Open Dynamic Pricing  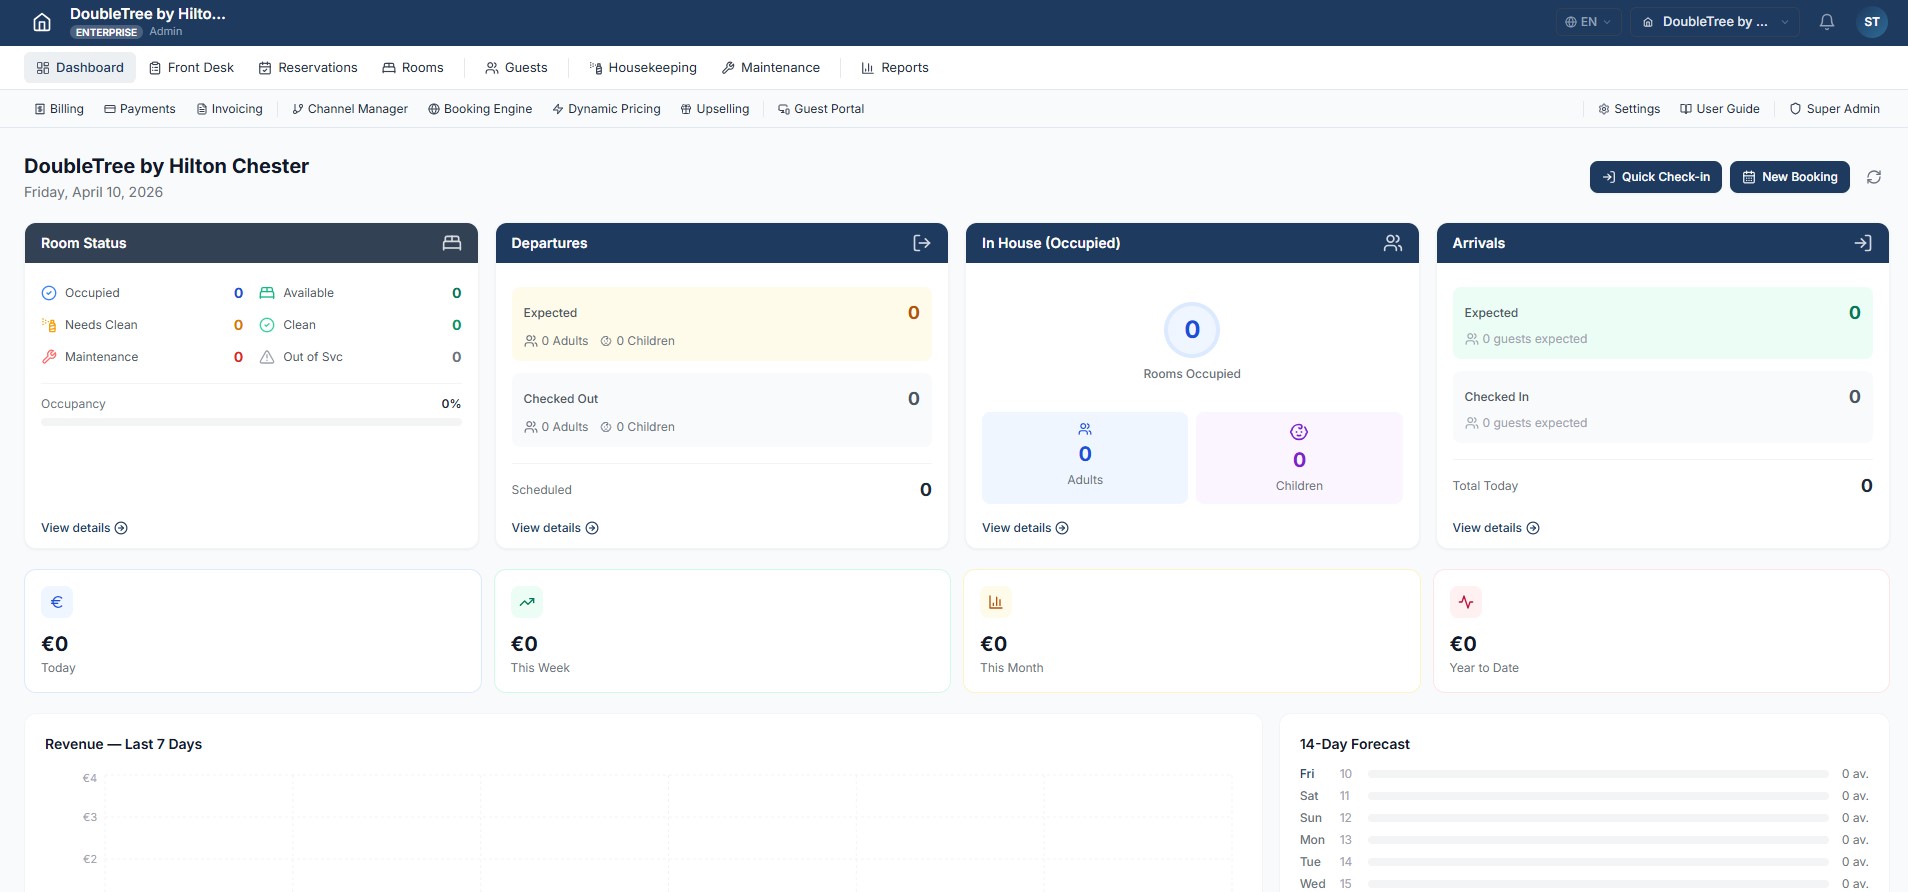point(607,109)
